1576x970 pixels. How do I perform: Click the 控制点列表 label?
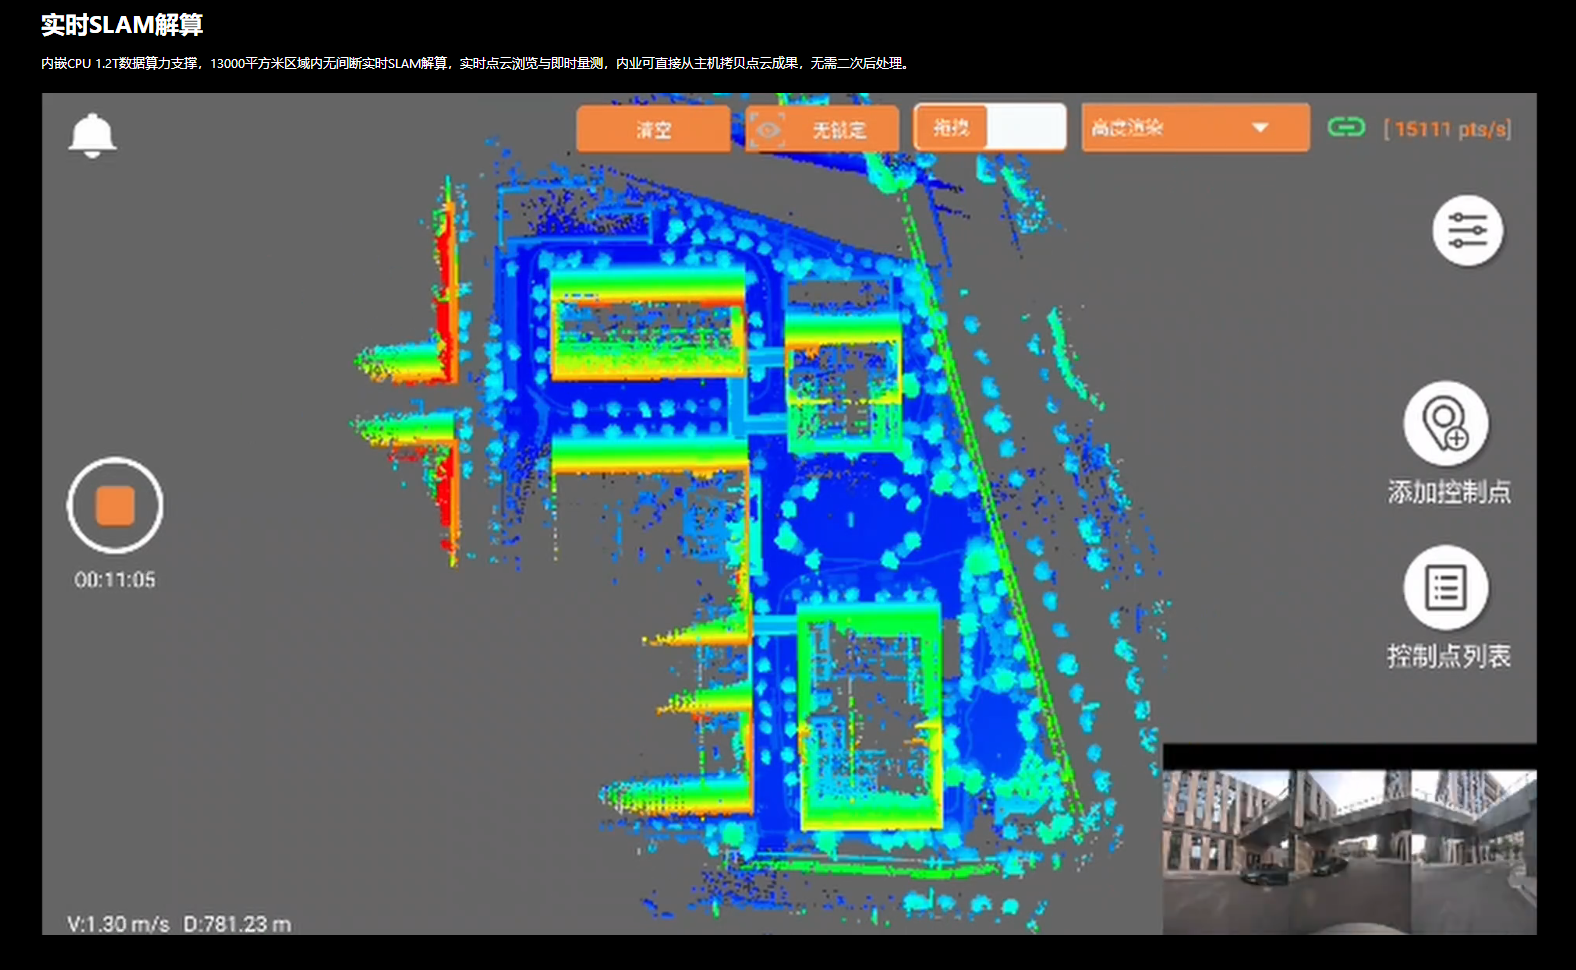tap(1448, 656)
